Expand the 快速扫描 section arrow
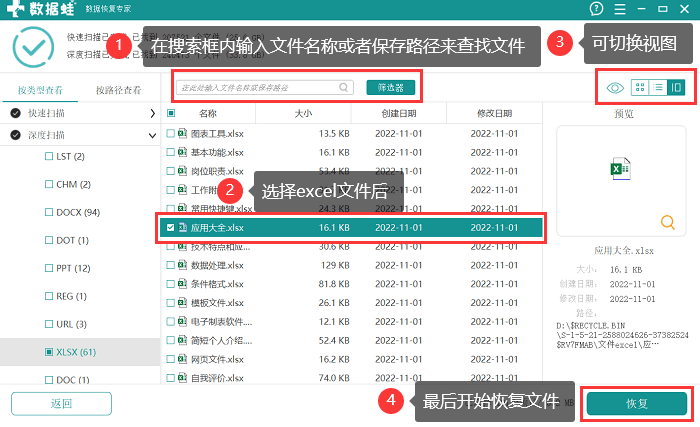This screenshot has width=700, height=427. (153, 113)
